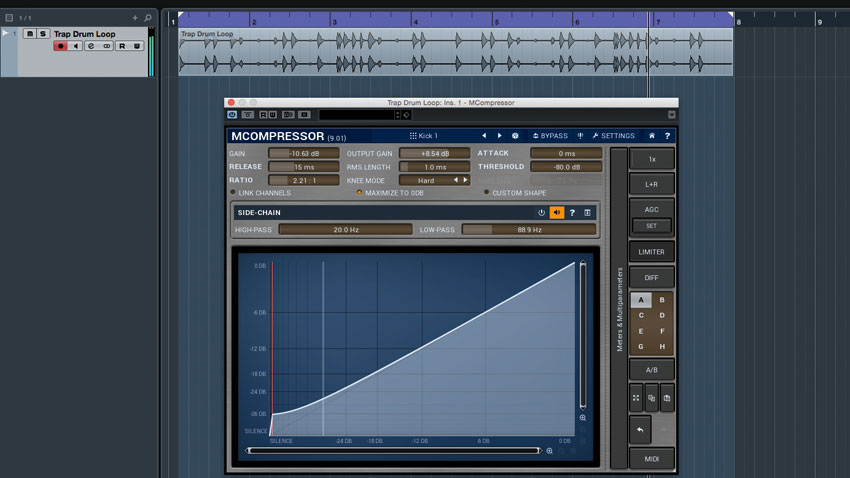Click the THRESHOLD field -80.0 dB
This screenshot has height=478, width=850.
tap(566, 167)
